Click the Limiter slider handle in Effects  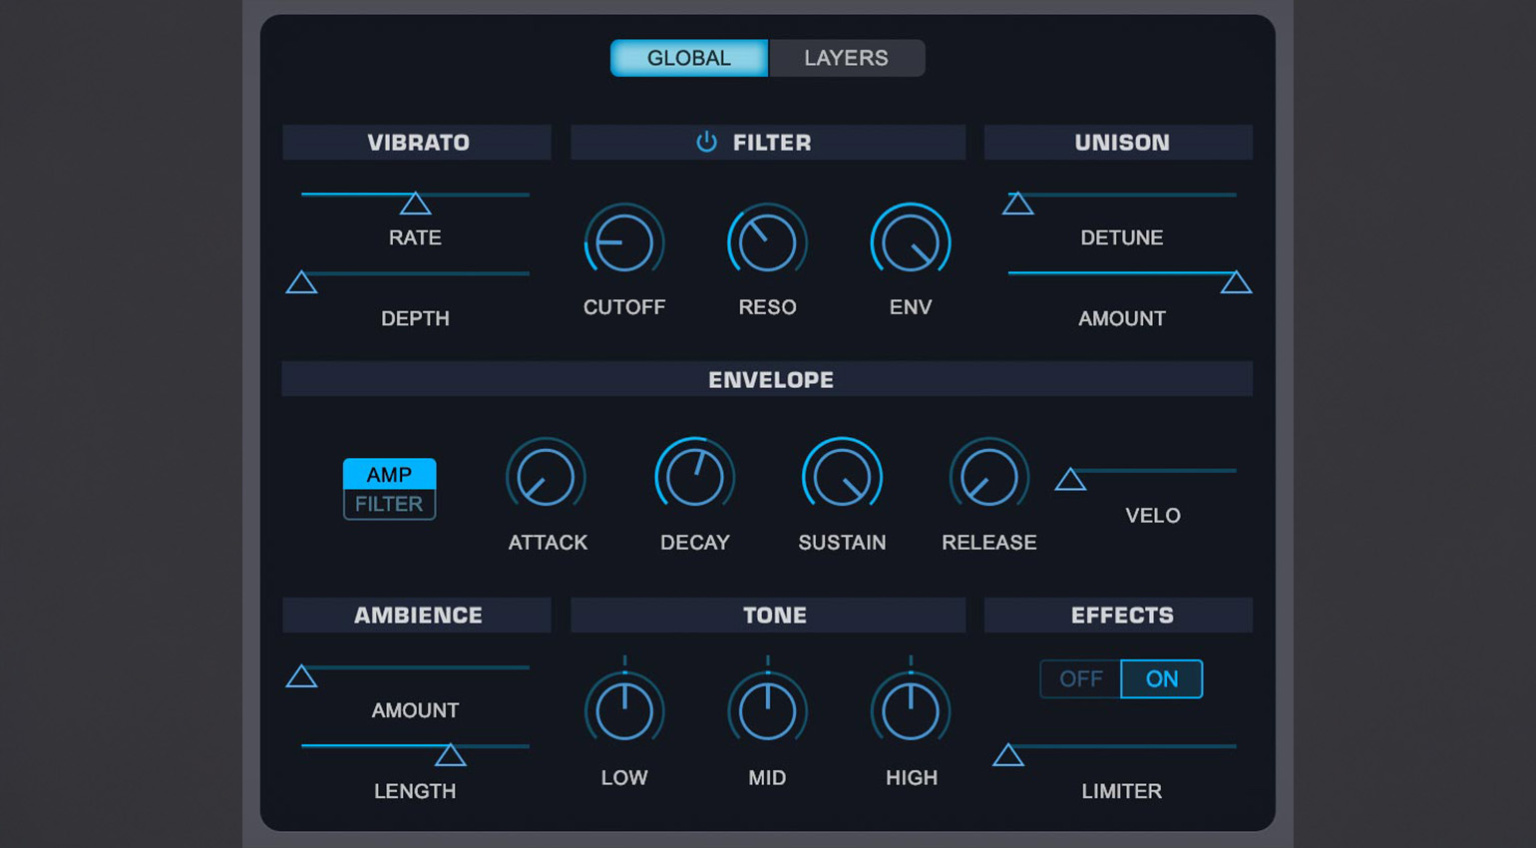click(x=1007, y=758)
